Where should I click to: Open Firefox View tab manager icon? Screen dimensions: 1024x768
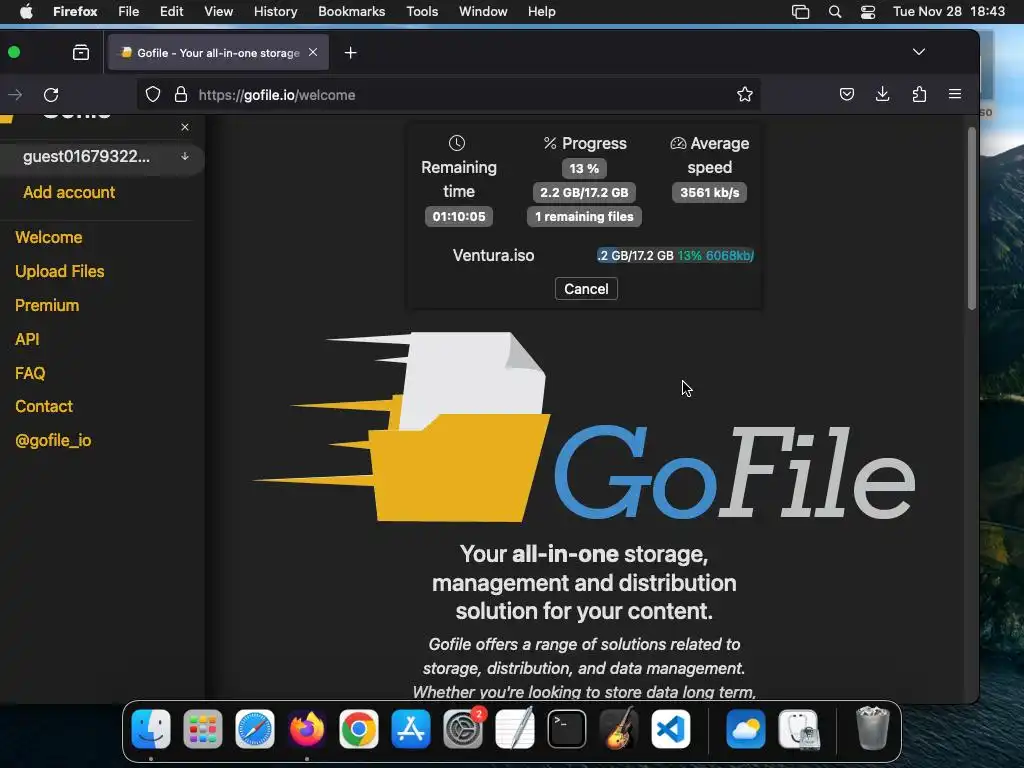click(81, 52)
